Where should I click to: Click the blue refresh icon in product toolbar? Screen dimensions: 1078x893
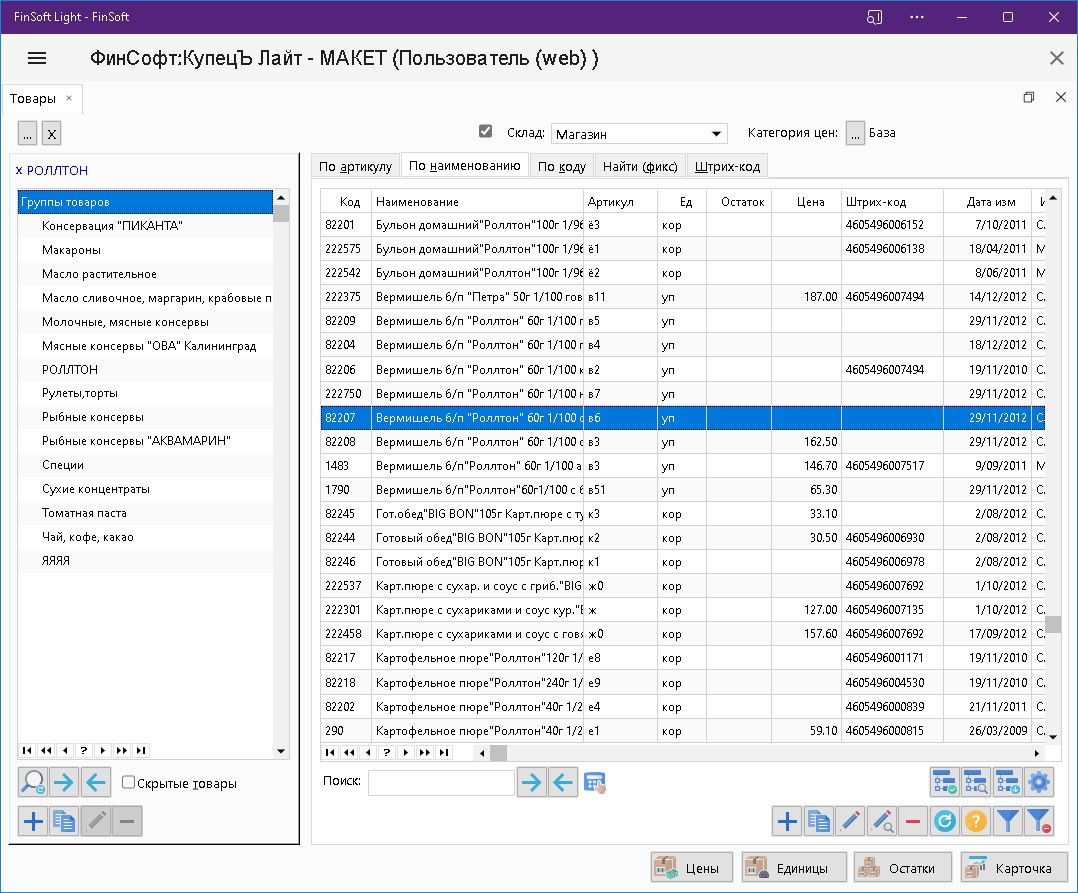[944, 822]
